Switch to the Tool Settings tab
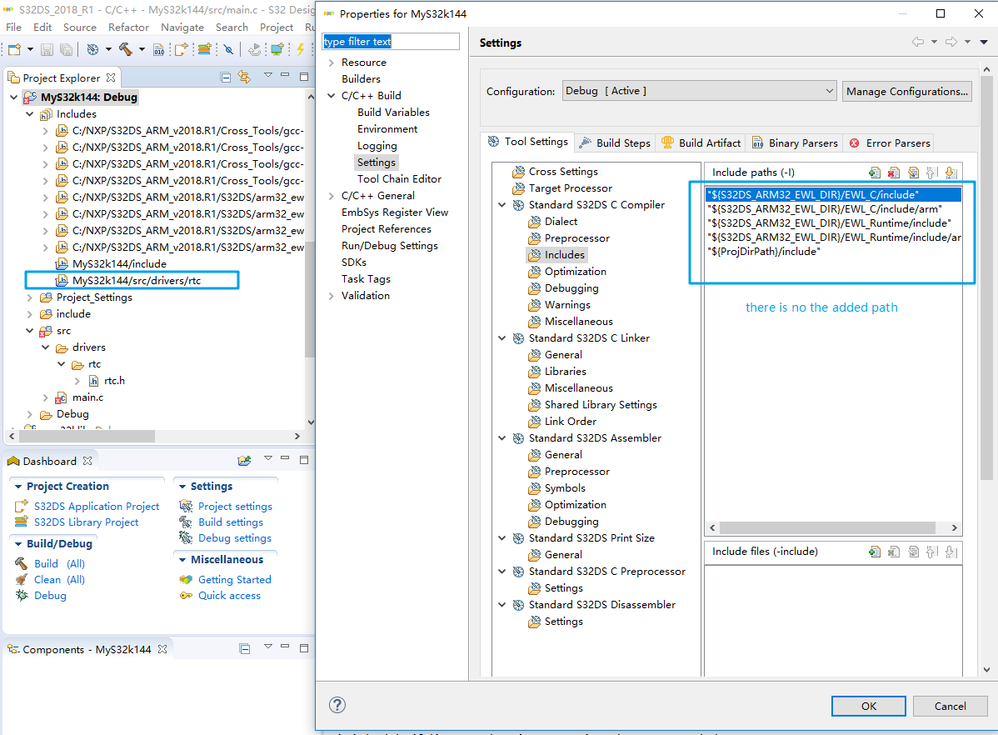The height and width of the screenshot is (735, 998). pyautogui.click(x=528, y=142)
